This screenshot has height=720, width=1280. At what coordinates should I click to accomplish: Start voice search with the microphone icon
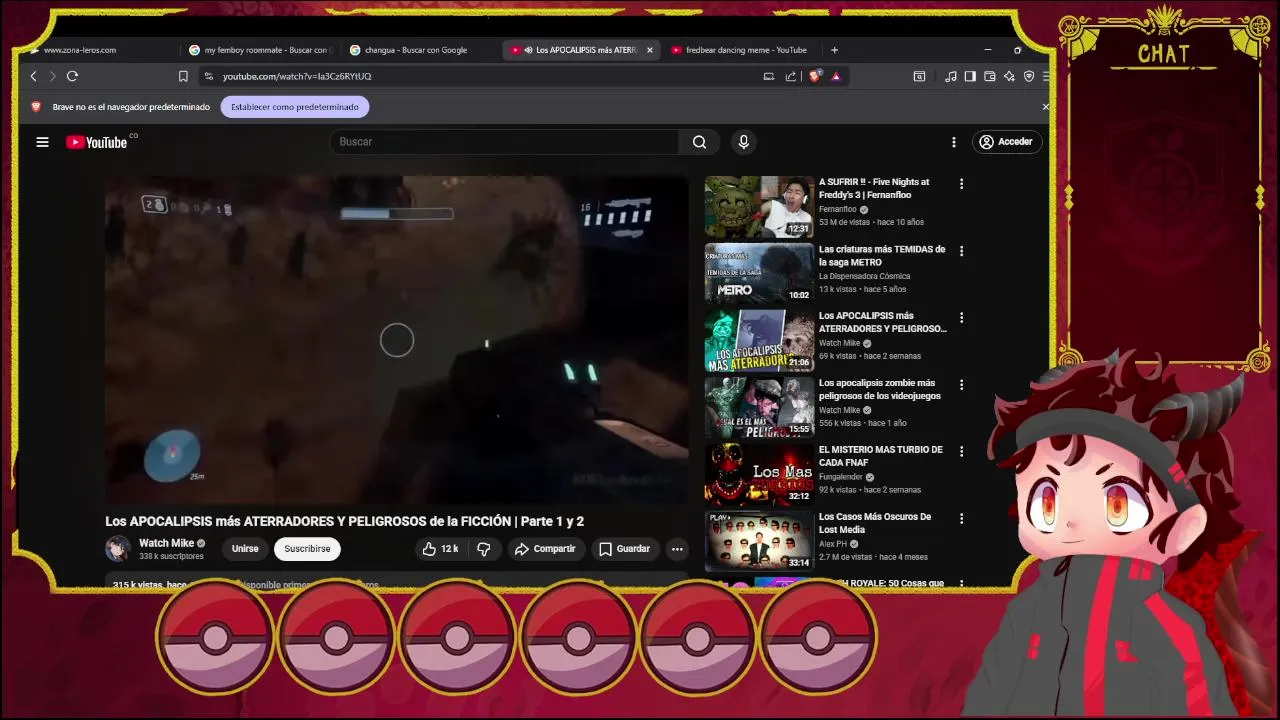(x=743, y=142)
